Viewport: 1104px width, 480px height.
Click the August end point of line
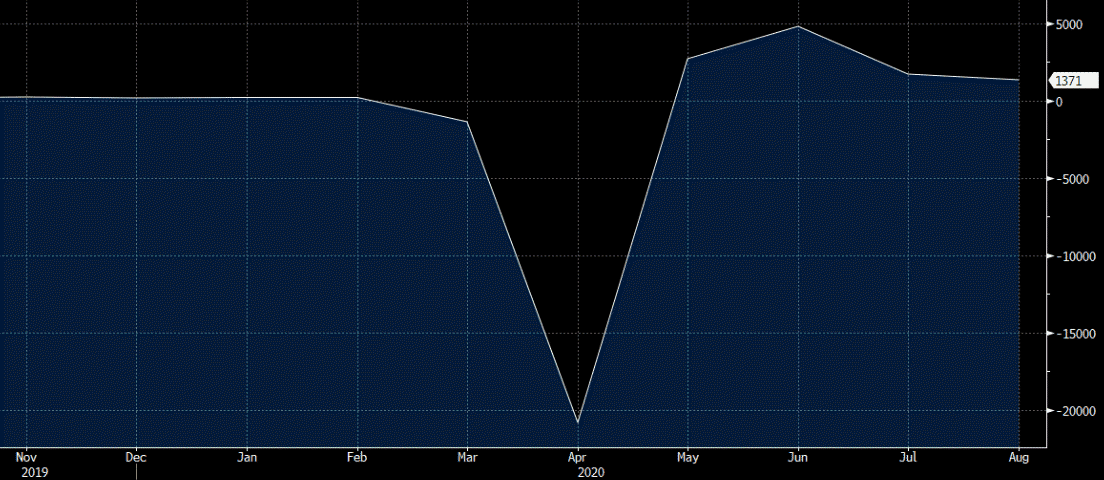coord(1018,80)
